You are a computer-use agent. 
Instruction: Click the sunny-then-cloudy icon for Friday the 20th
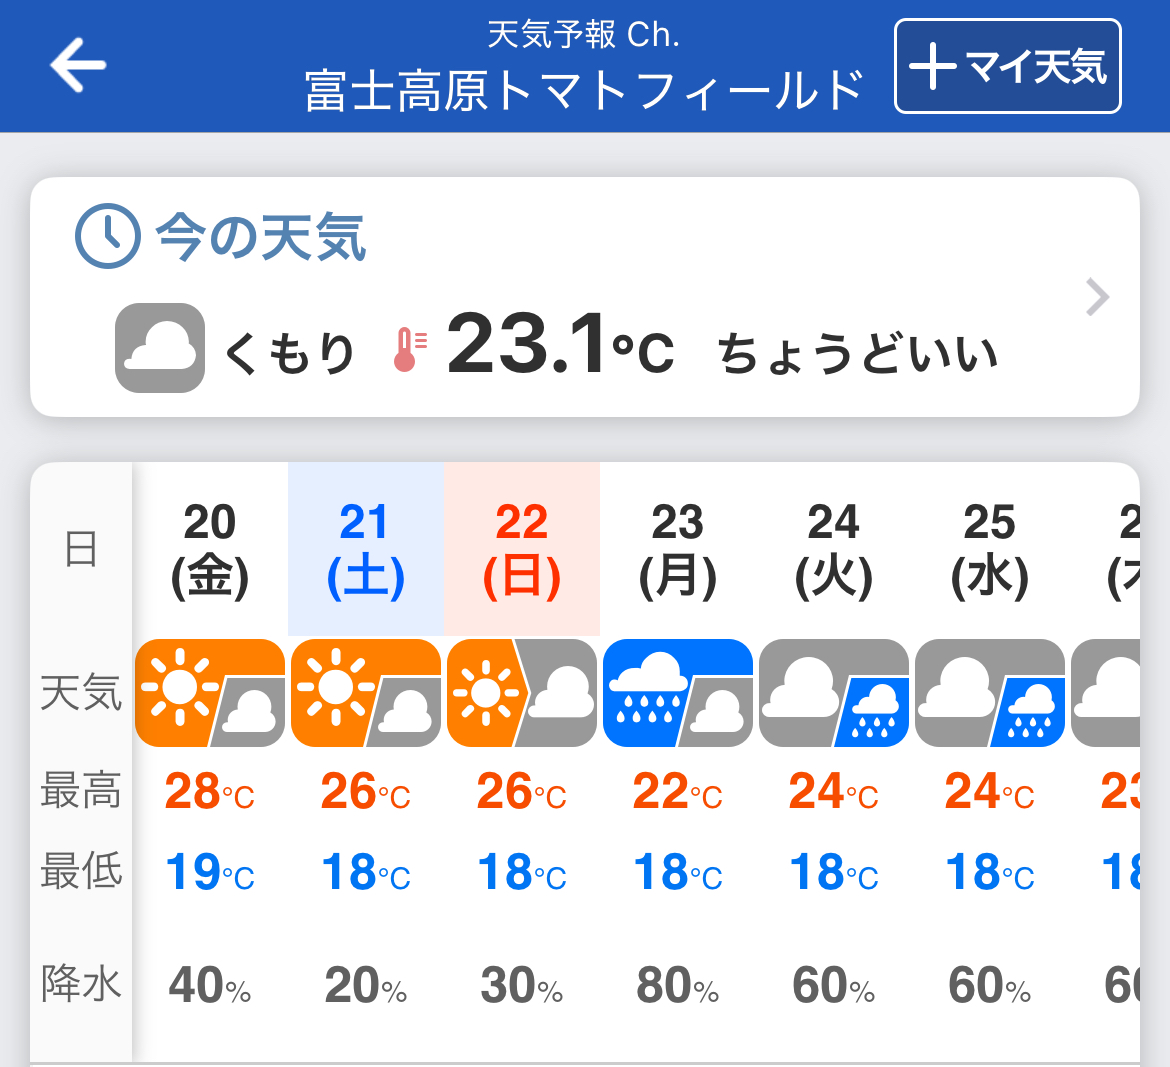click(209, 693)
